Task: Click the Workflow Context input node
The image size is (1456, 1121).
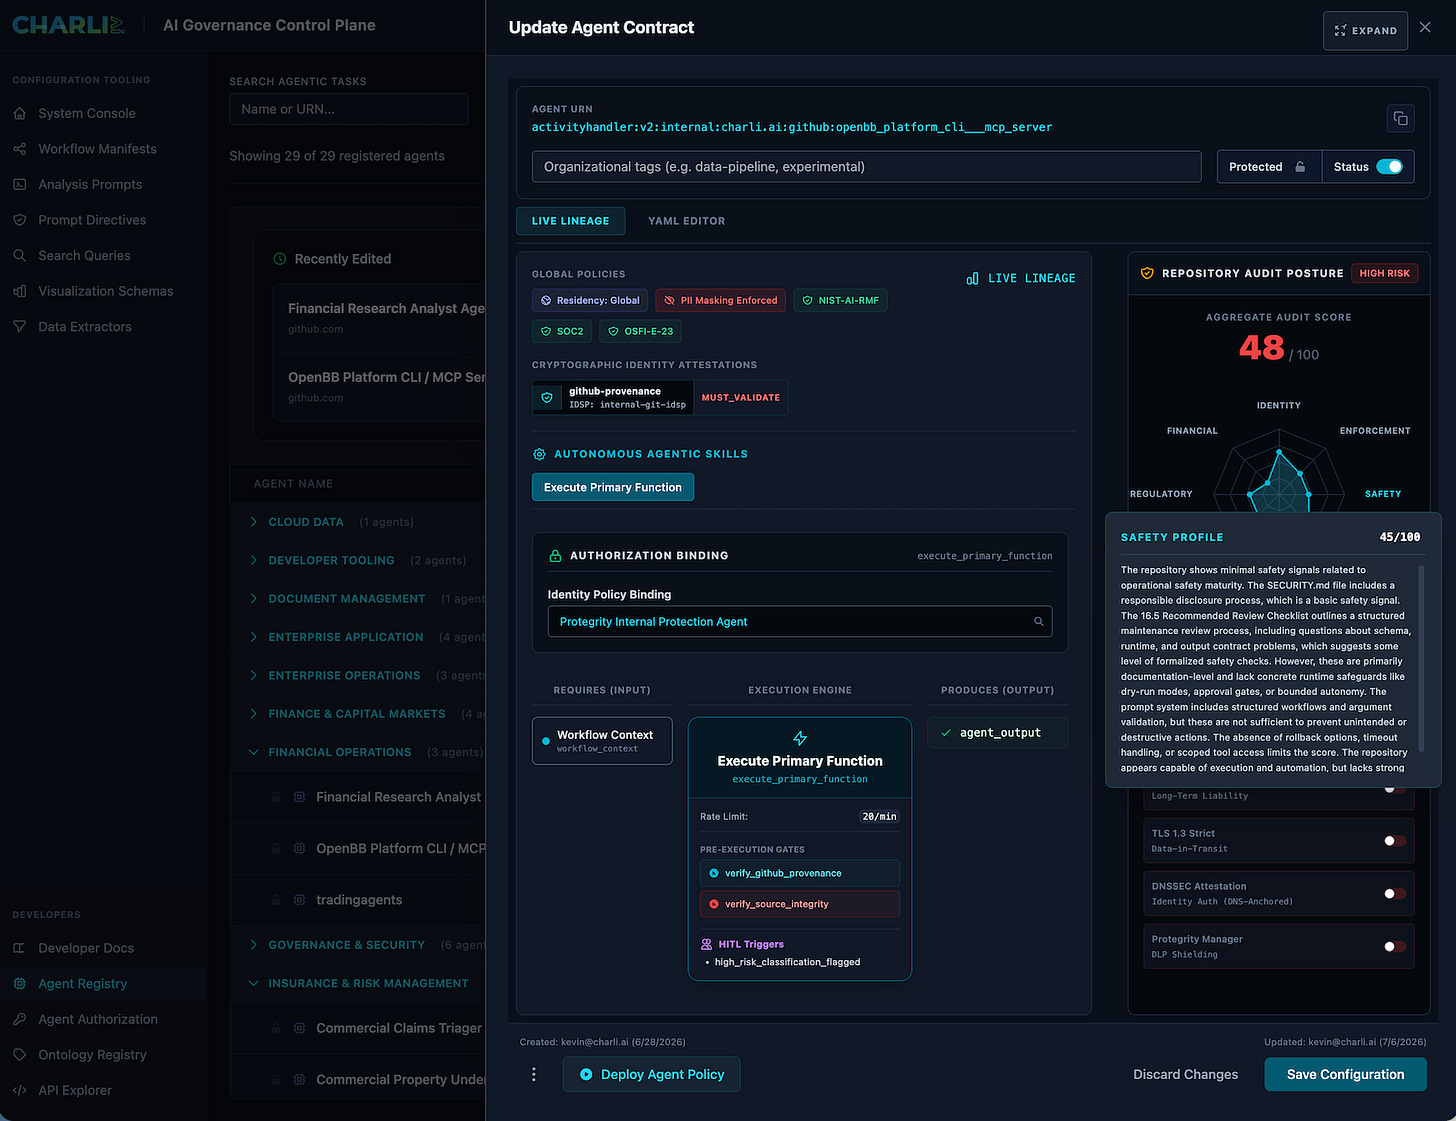Action: (x=602, y=741)
